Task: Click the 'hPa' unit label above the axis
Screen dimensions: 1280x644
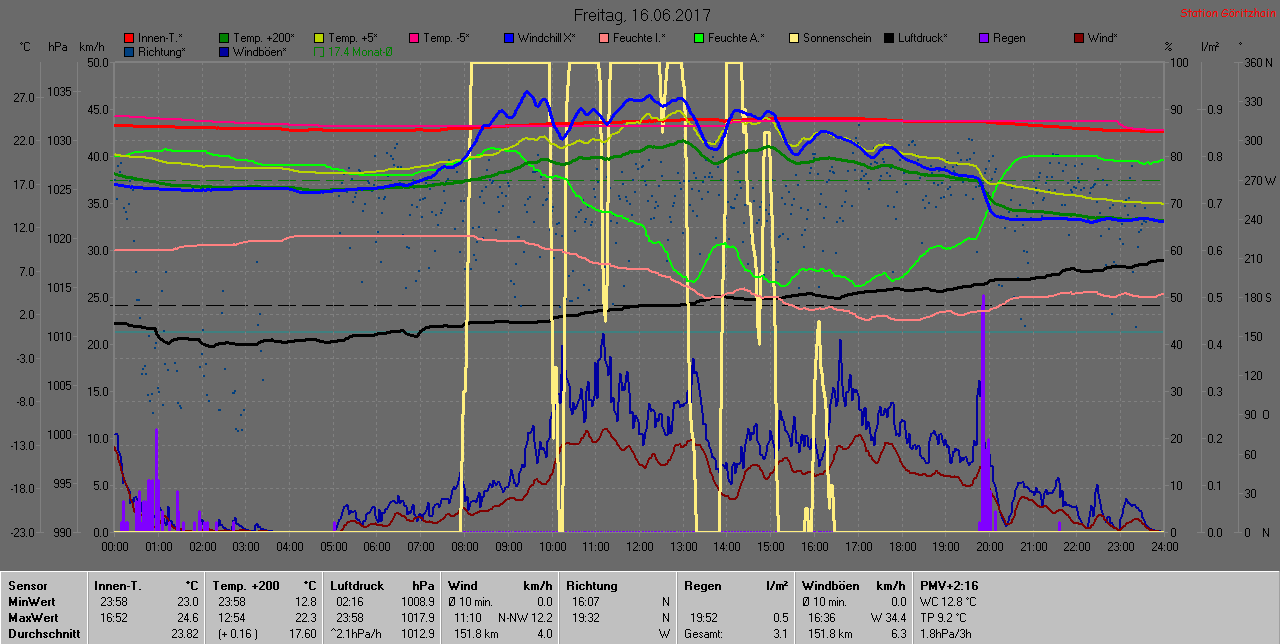Action: [57, 47]
